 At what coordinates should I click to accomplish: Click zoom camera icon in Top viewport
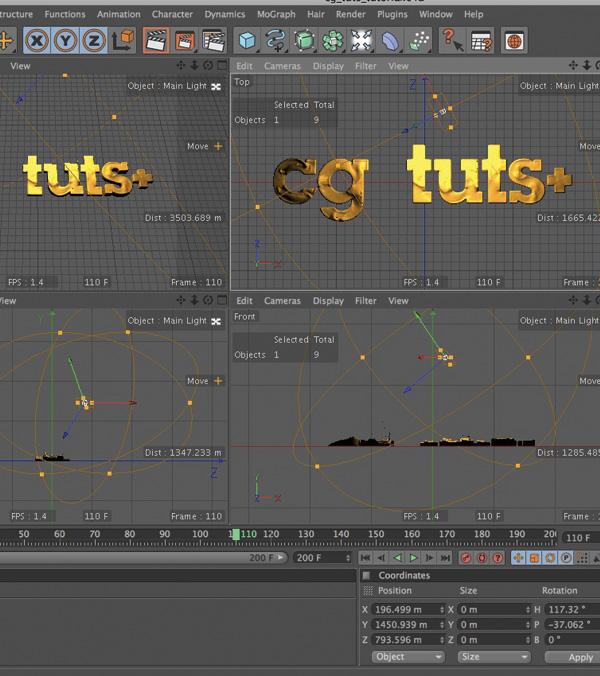click(587, 66)
